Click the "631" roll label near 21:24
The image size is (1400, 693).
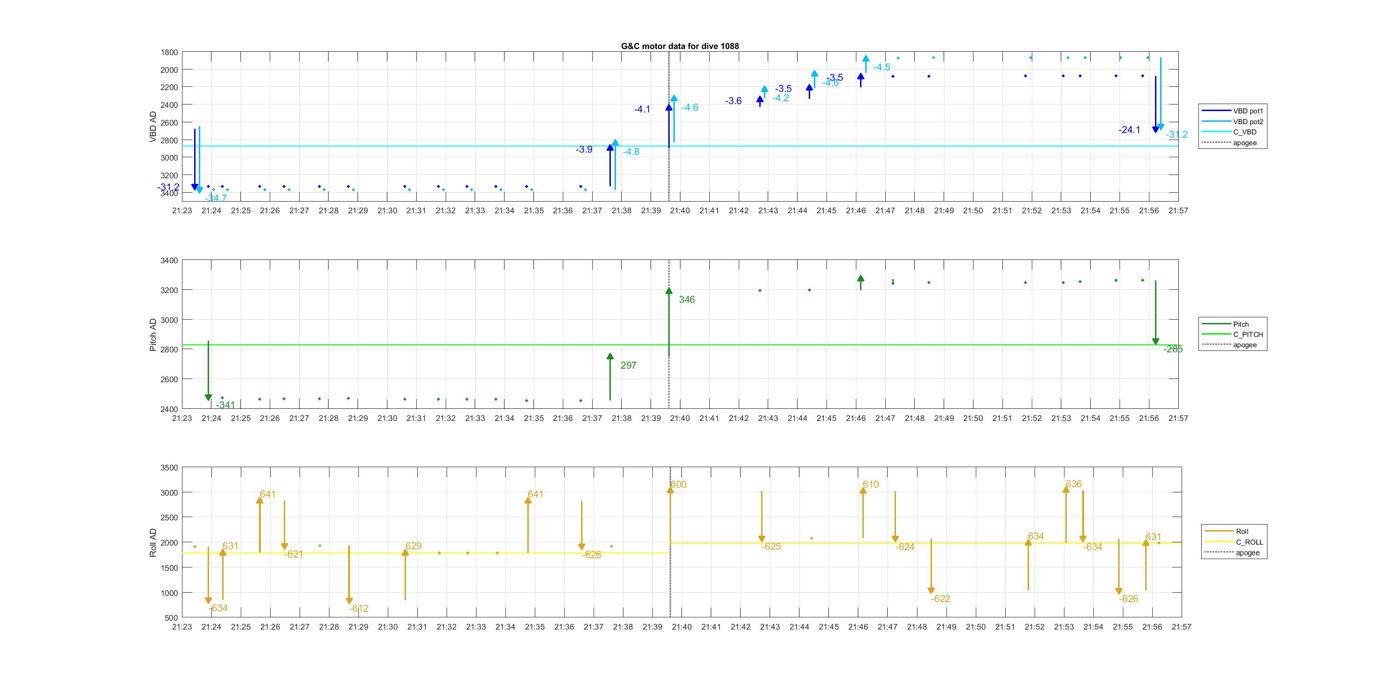point(230,546)
